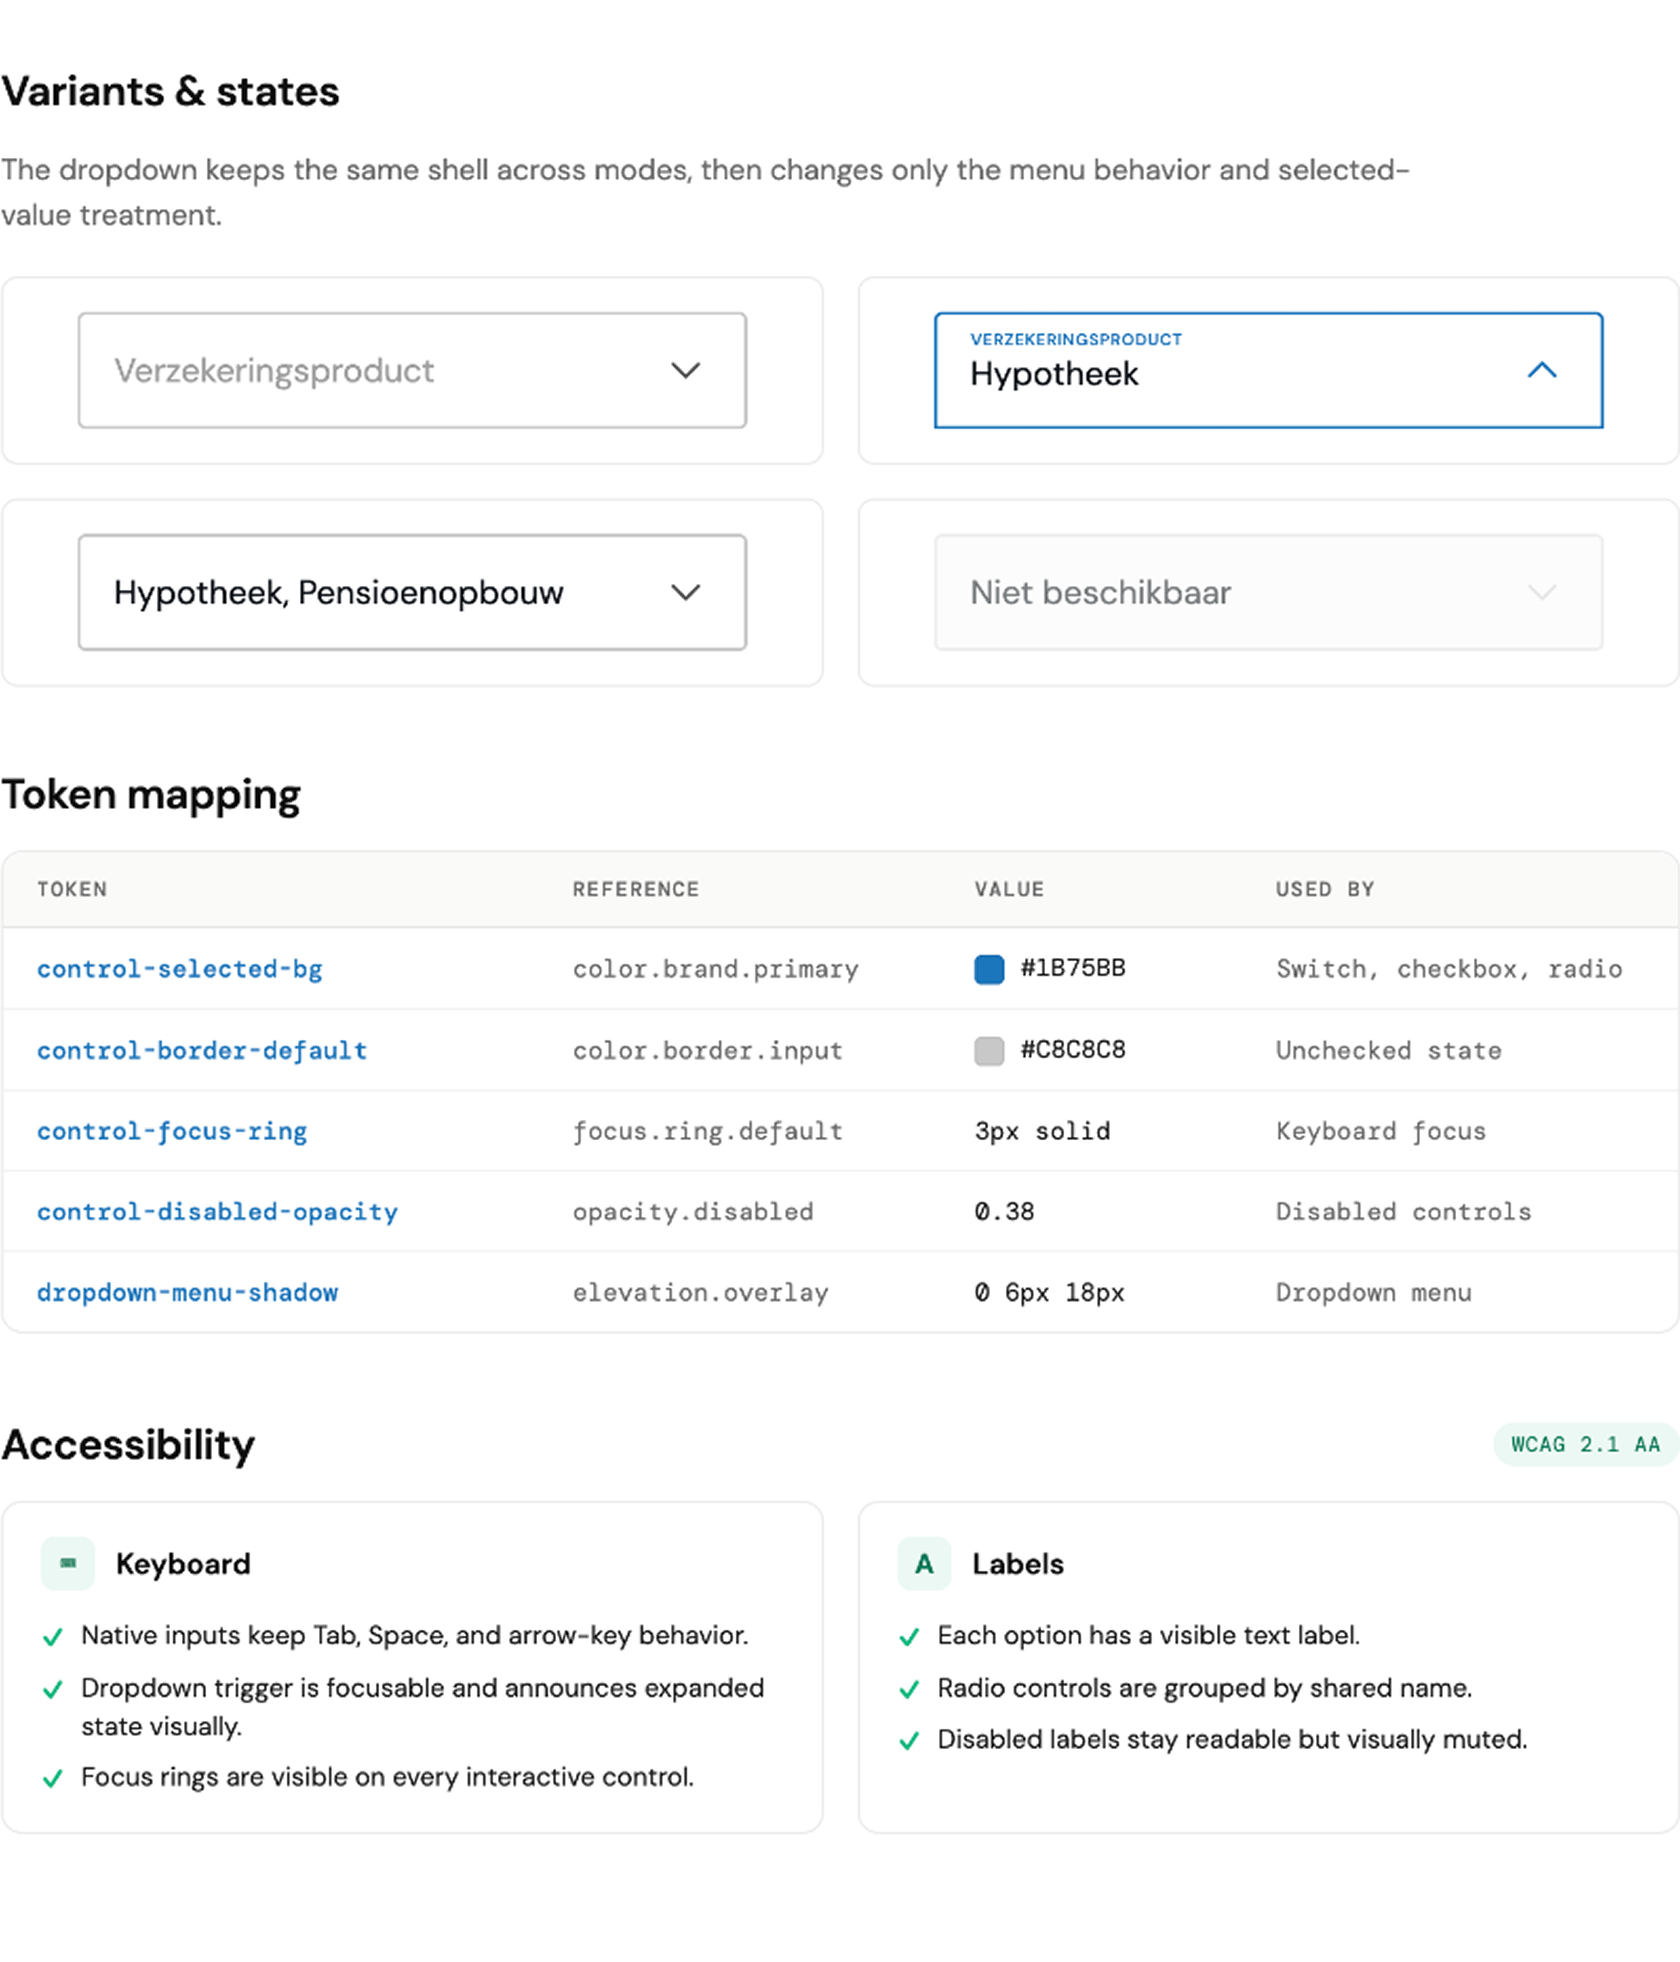Click the green 'A' Labels panel icon
1680x1962 pixels.
(x=924, y=1563)
